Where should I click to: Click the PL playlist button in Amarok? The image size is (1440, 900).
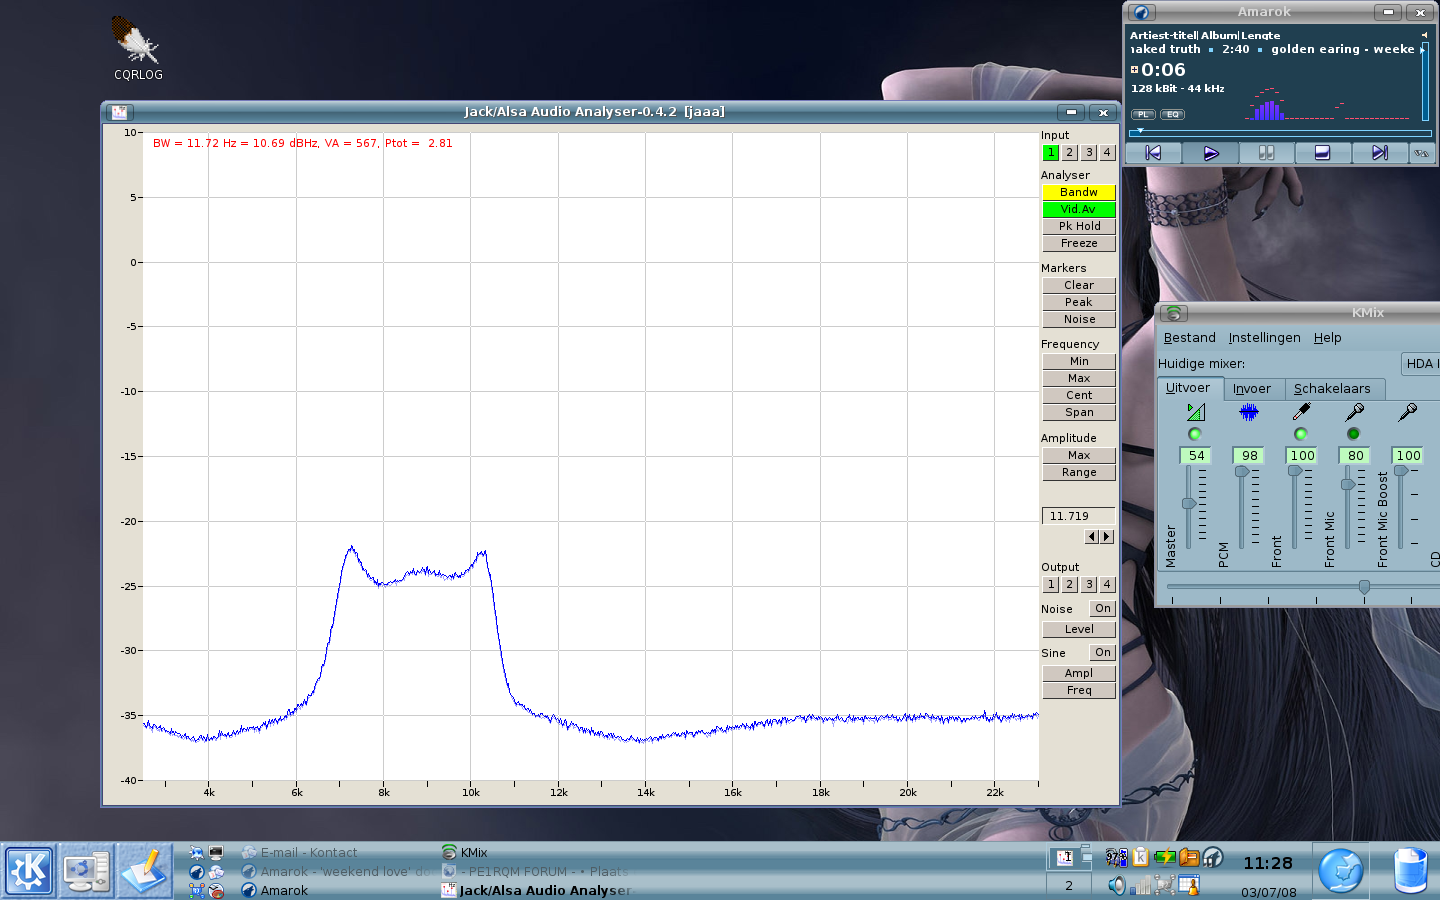[1143, 114]
